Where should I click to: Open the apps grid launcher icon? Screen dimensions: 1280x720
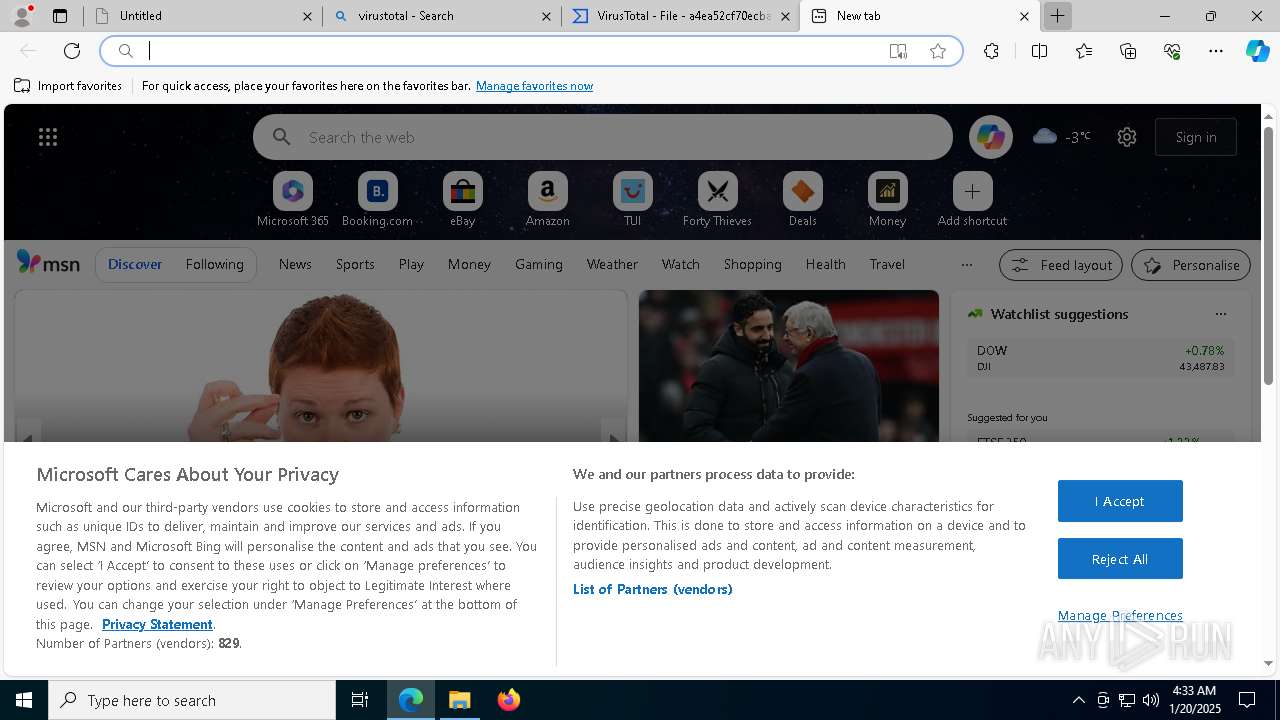coord(48,137)
